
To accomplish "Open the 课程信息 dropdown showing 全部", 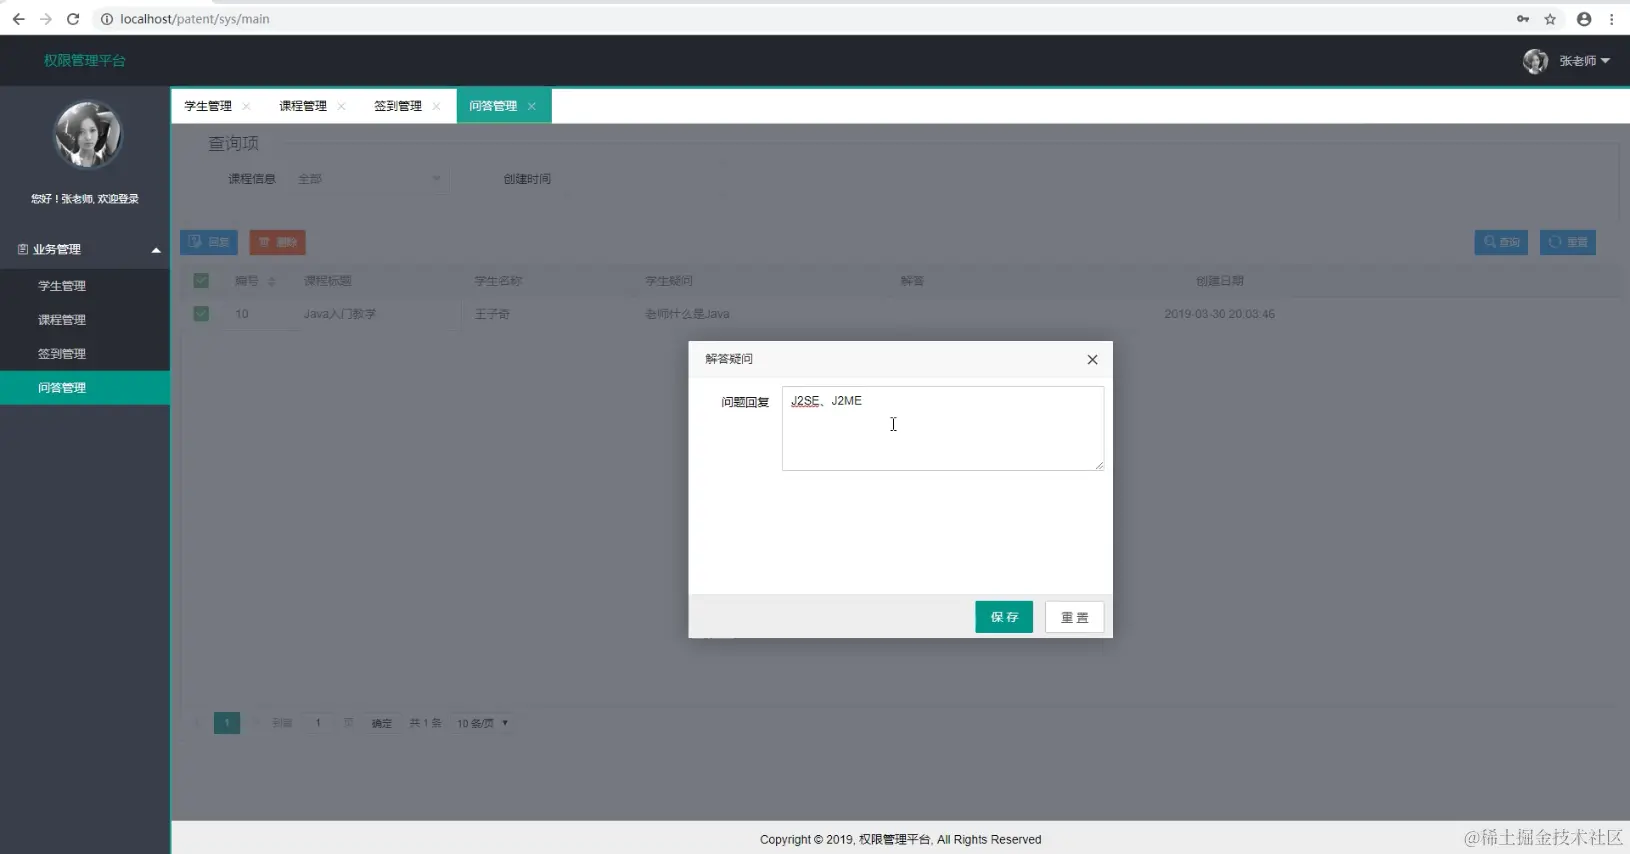I will (x=369, y=179).
